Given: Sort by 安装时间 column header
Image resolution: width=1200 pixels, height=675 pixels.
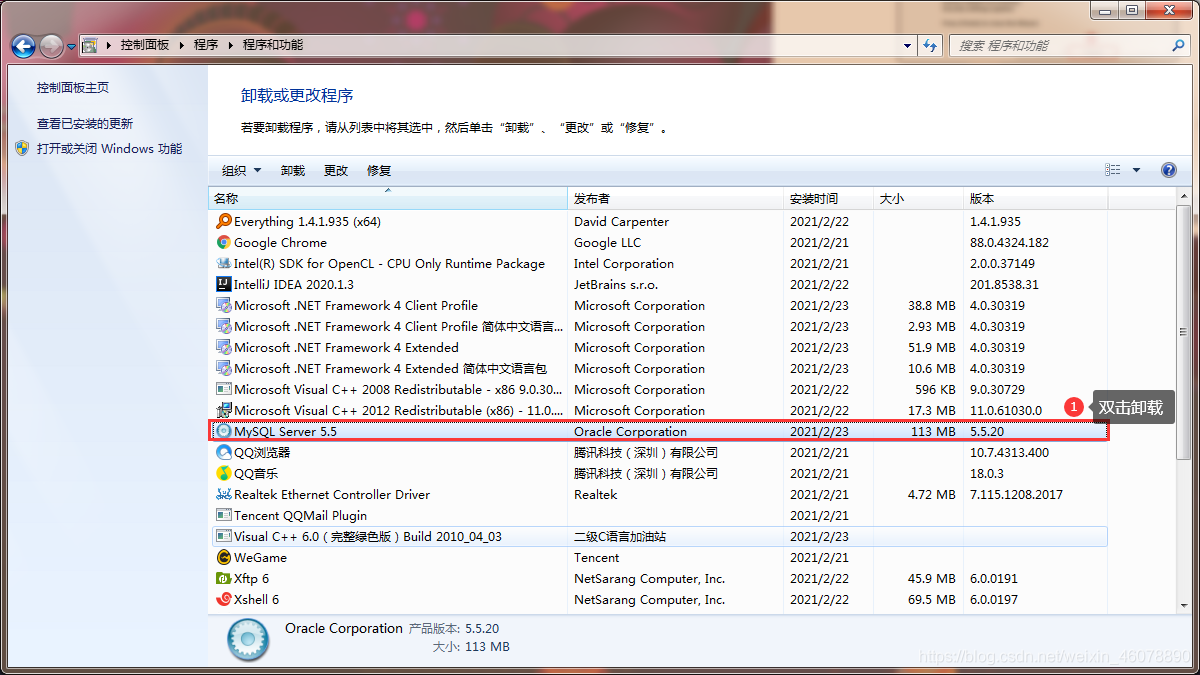Looking at the screenshot, I should click(829, 199).
